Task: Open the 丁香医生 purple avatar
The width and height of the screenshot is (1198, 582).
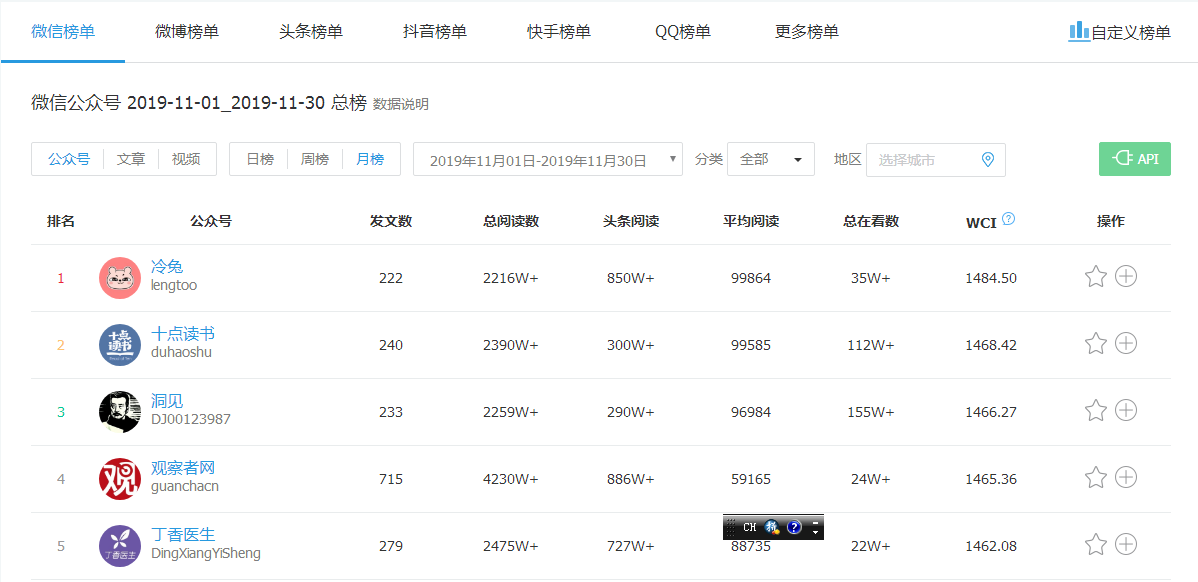Action: [x=120, y=546]
